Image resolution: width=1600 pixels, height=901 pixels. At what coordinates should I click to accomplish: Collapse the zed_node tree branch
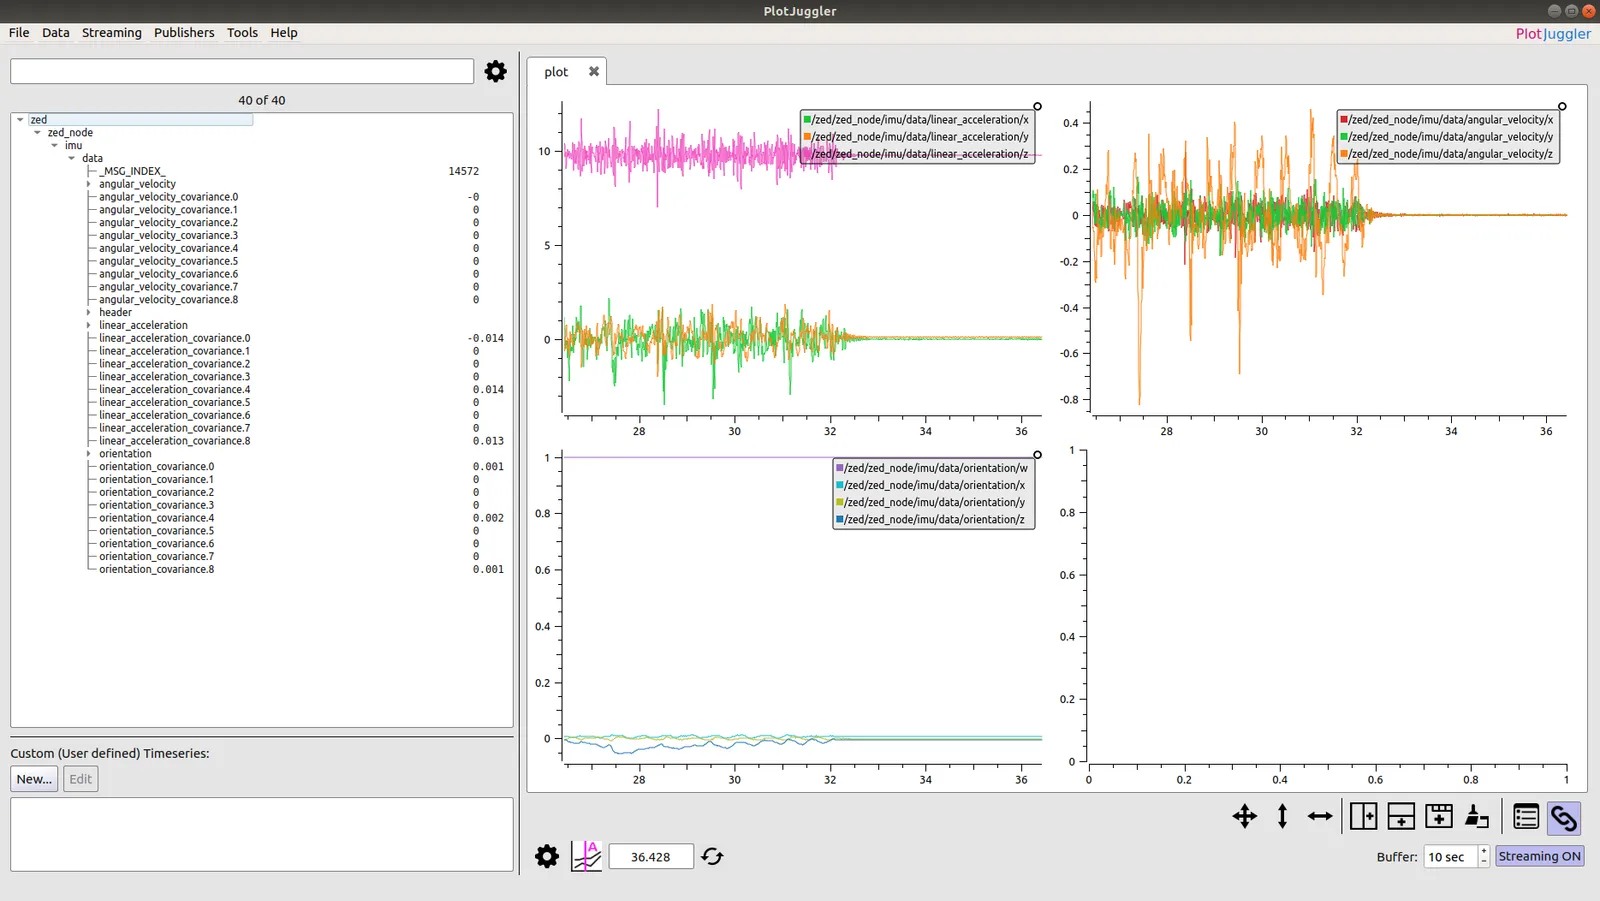38,132
